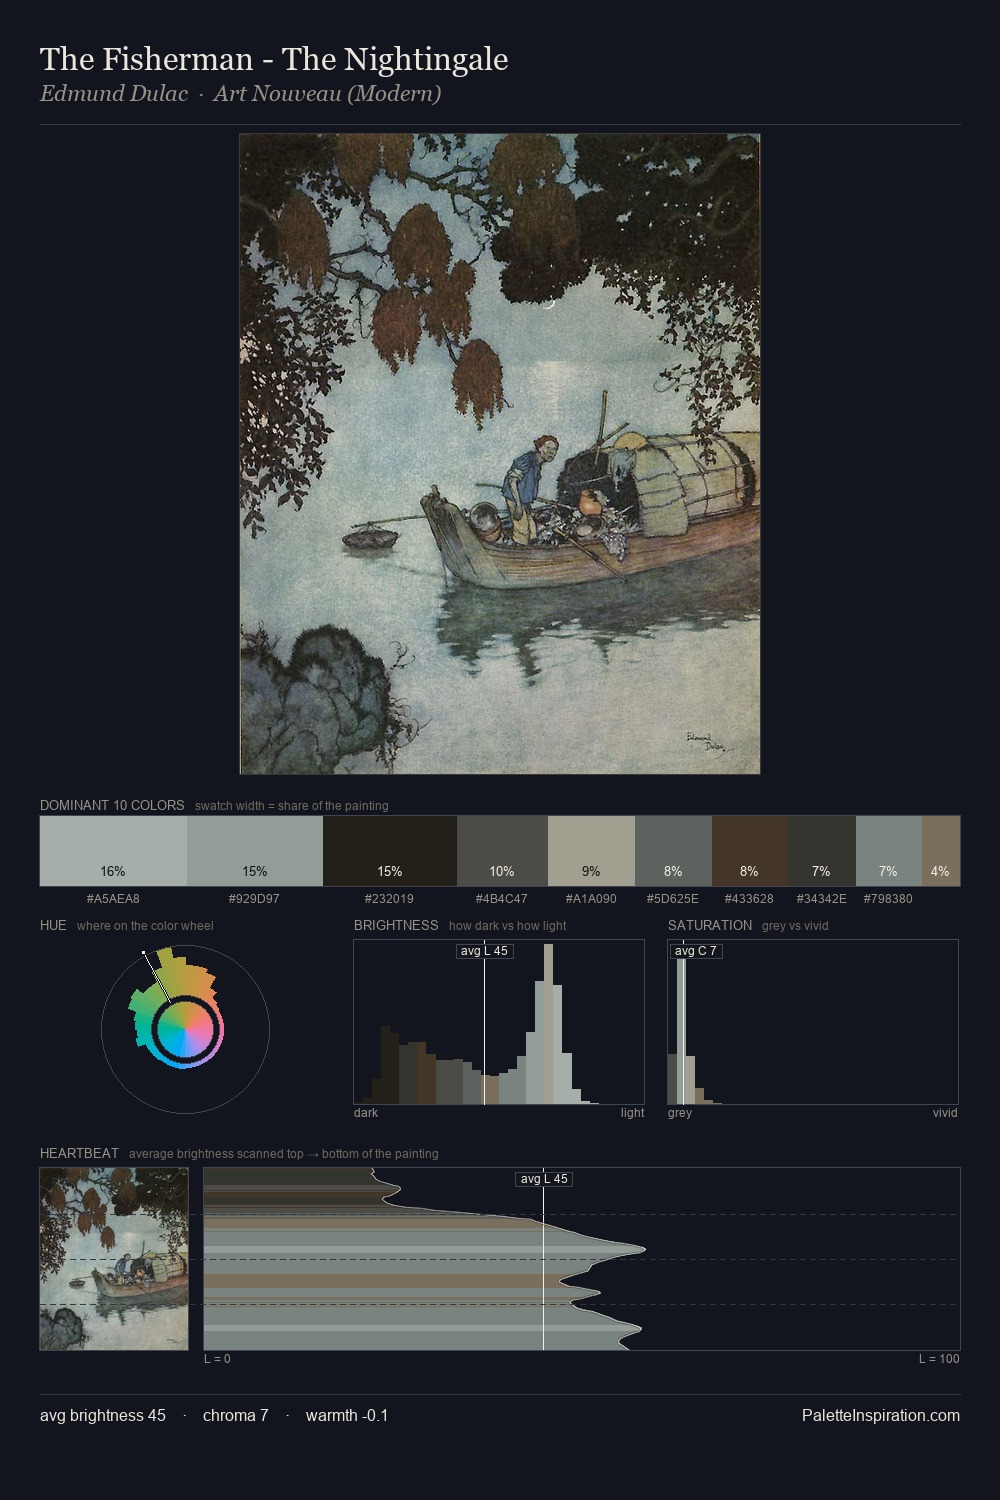Click the #5D625E grey swatch
This screenshot has width=1000, height=1500.
pyautogui.click(x=673, y=851)
